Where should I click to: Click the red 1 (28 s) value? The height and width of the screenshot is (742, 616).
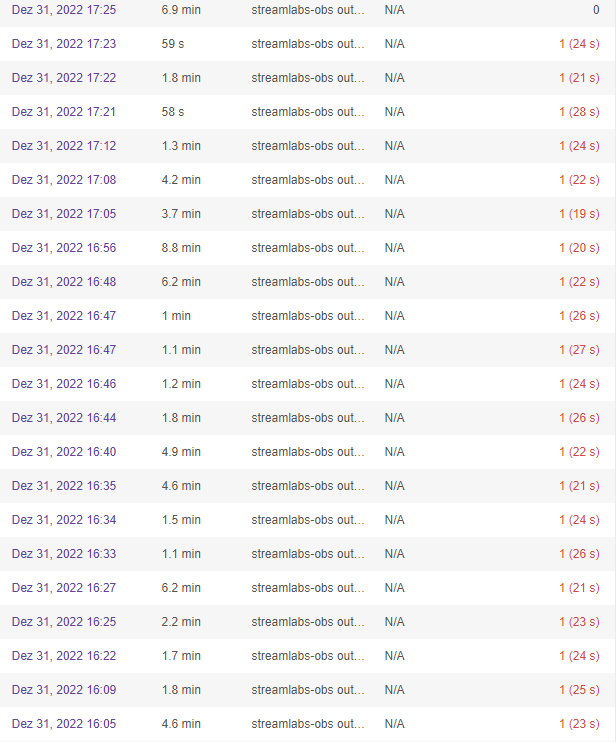[579, 112]
